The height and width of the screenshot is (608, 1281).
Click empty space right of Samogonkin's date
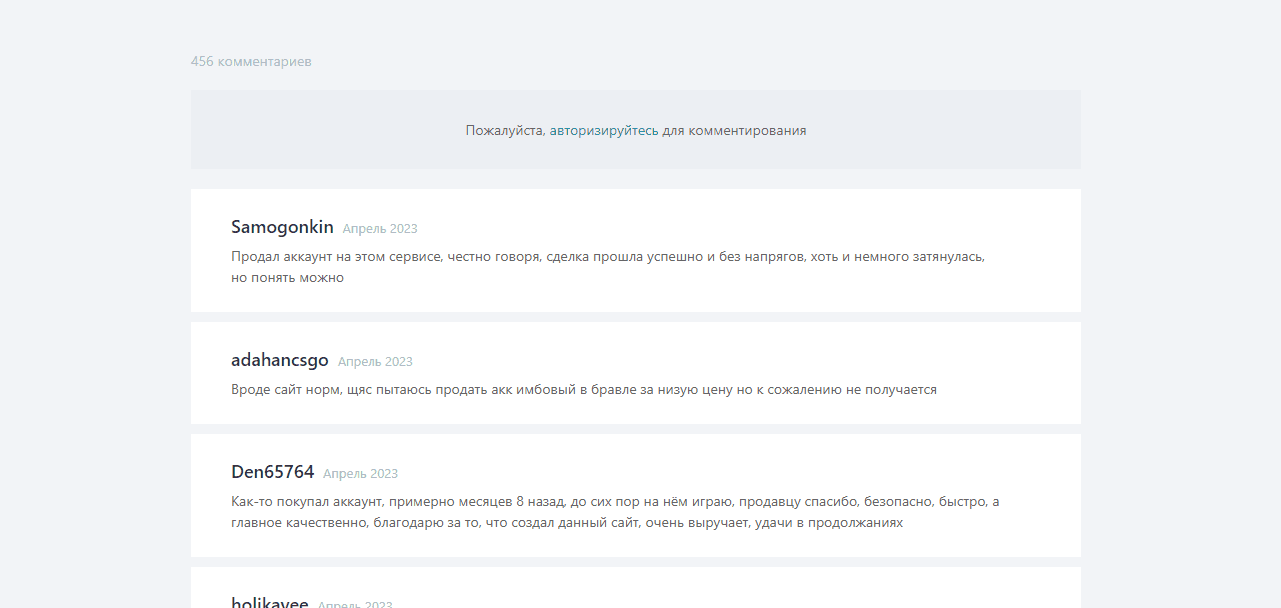[x=700, y=228]
